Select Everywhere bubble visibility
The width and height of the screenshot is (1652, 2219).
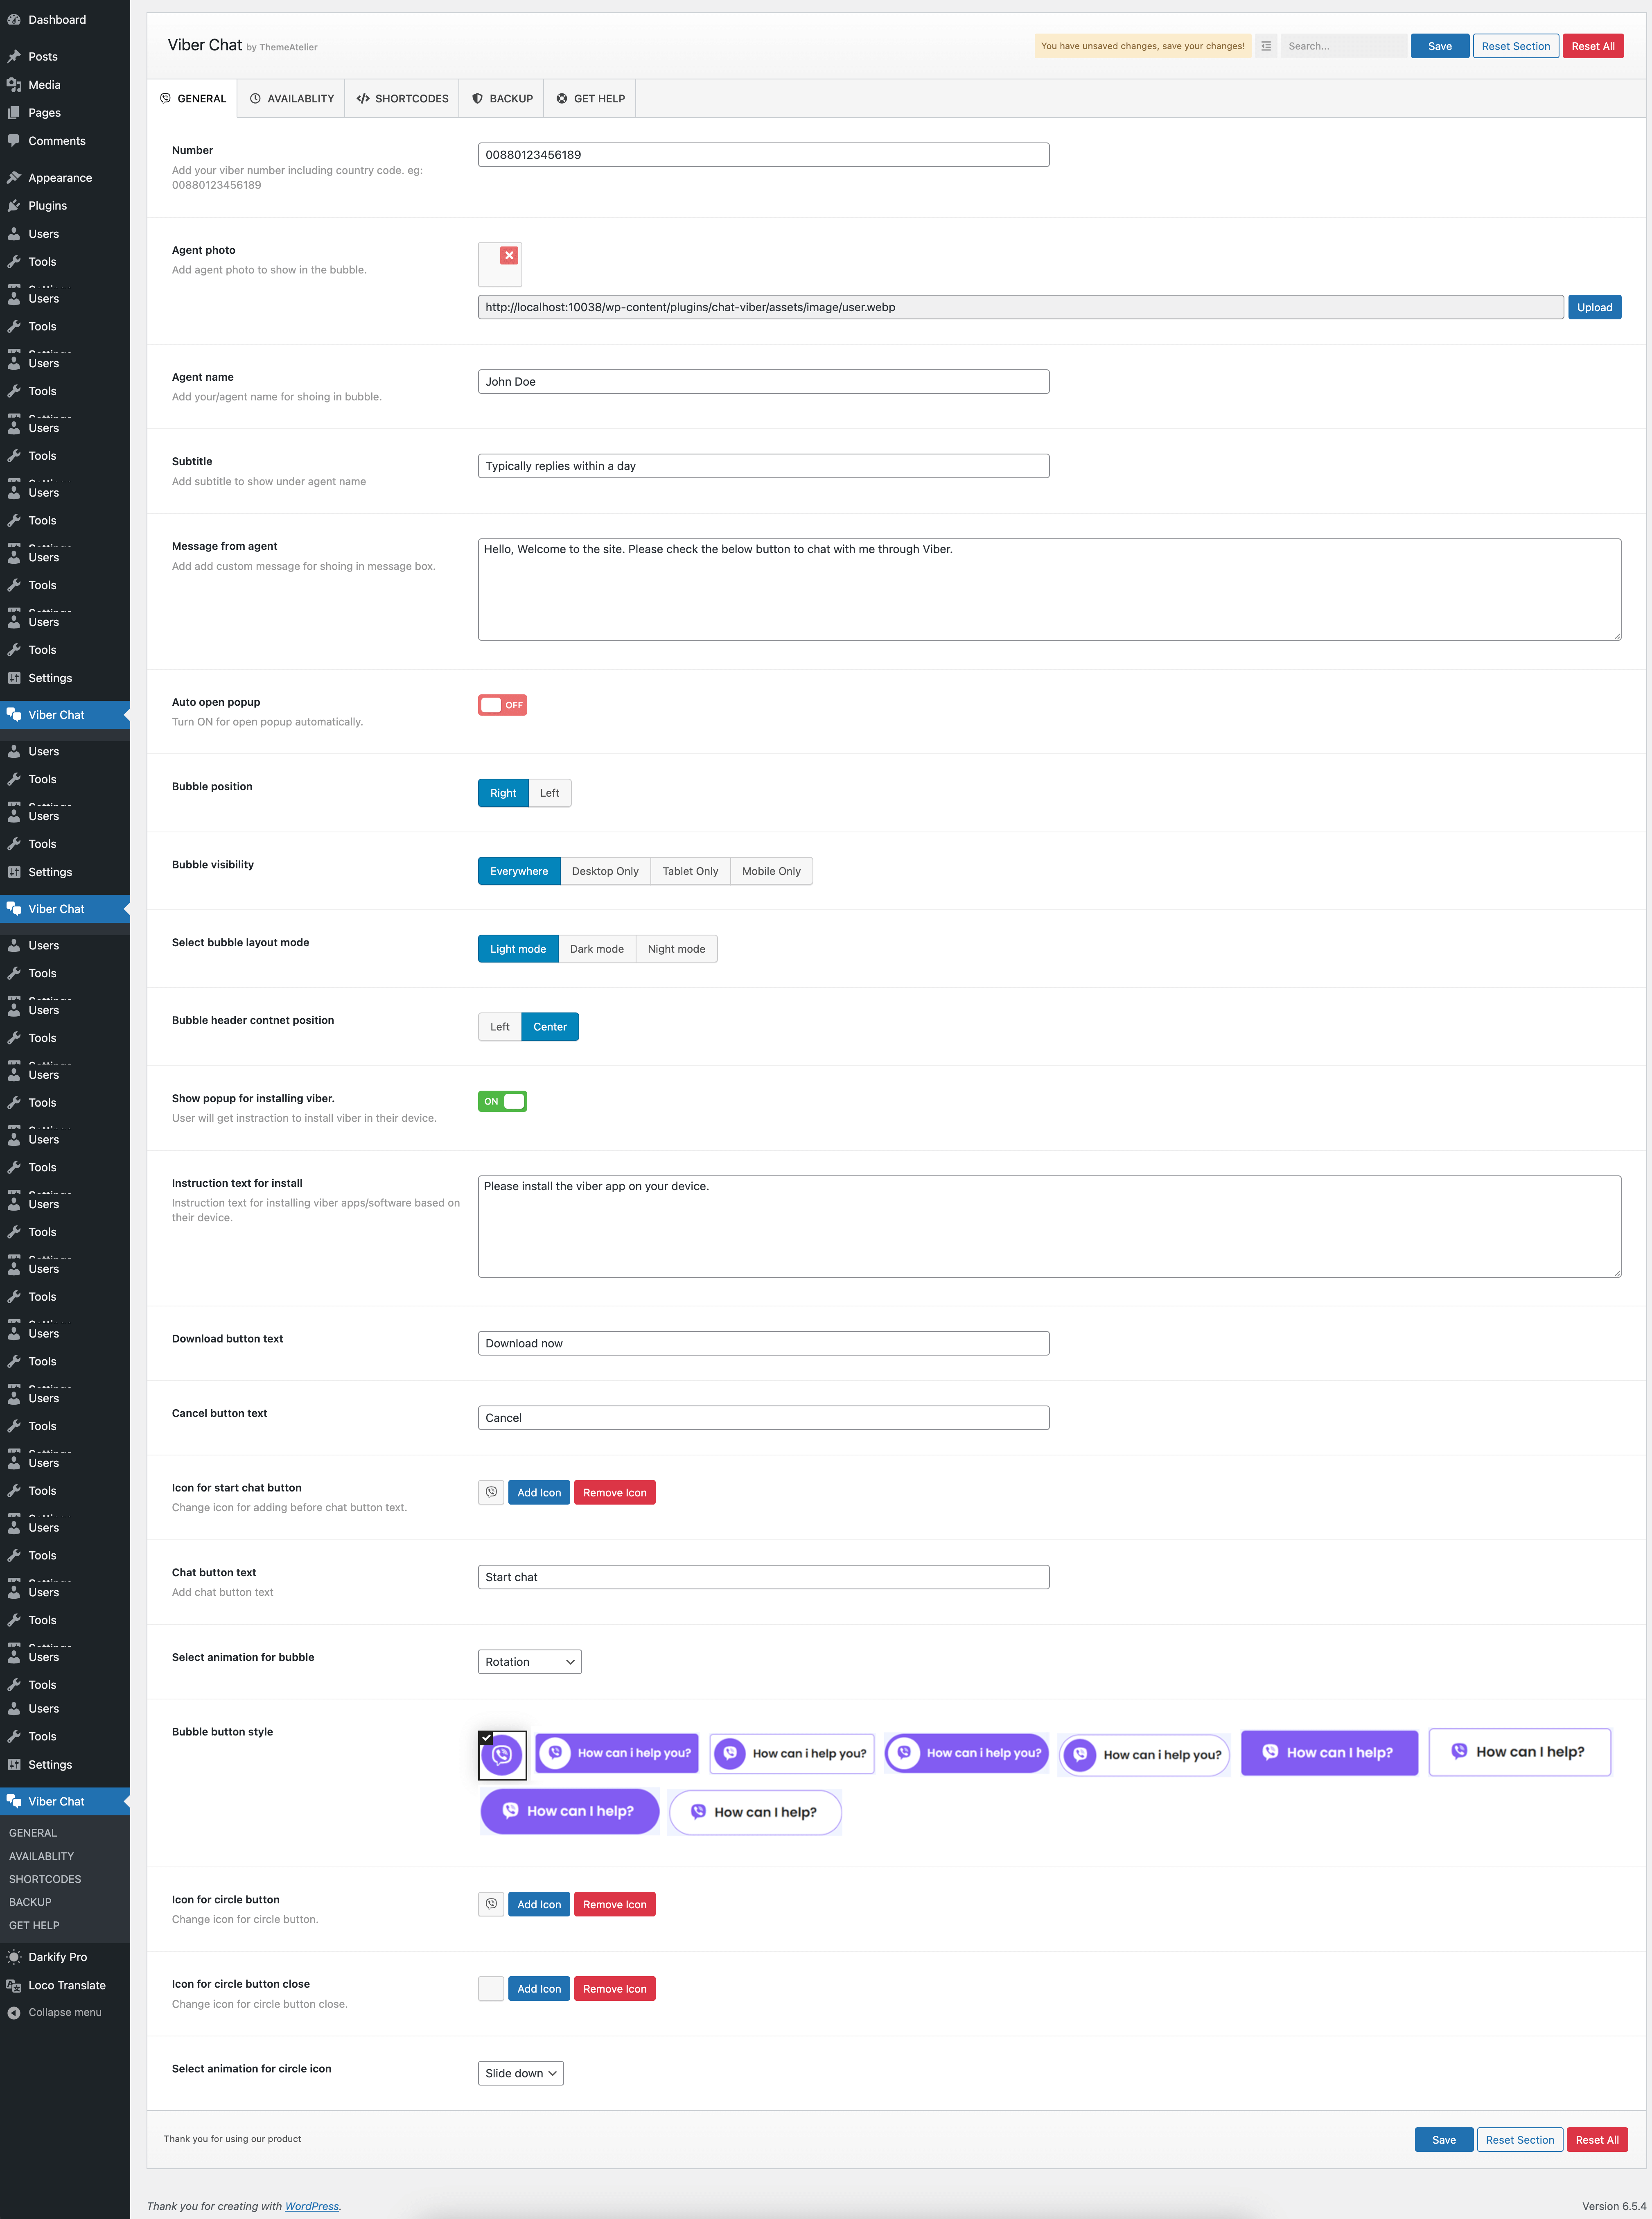(519, 871)
